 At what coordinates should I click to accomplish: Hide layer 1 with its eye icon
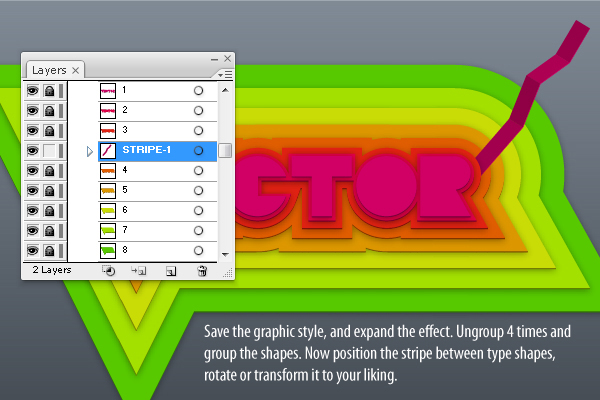33,91
